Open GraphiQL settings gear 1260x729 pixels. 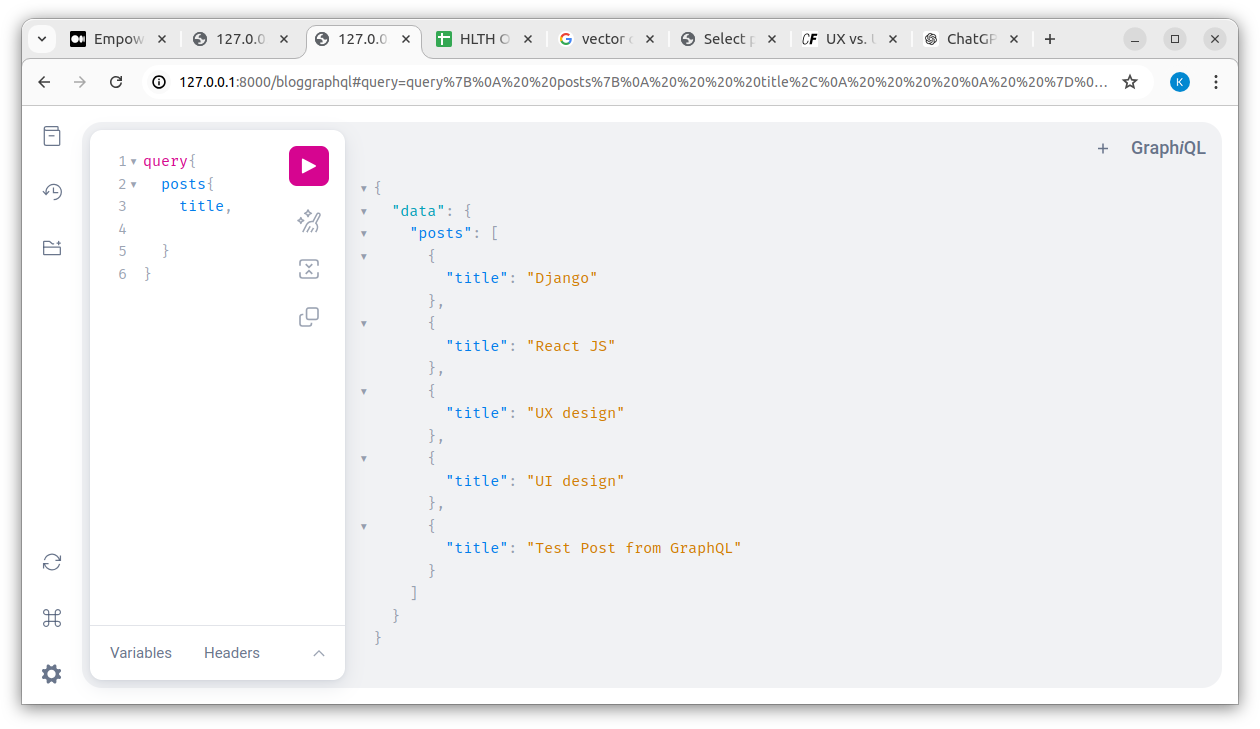52,674
